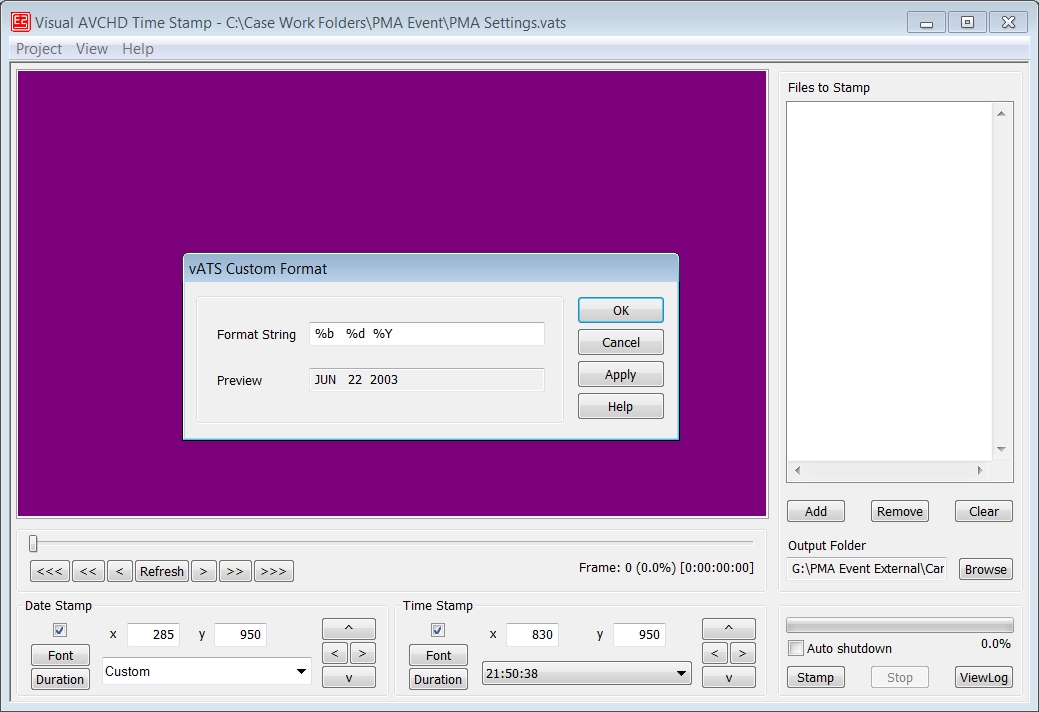This screenshot has width=1039, height=712.
Task: Click Date Stamp y field showing 950
Action: 241,635
